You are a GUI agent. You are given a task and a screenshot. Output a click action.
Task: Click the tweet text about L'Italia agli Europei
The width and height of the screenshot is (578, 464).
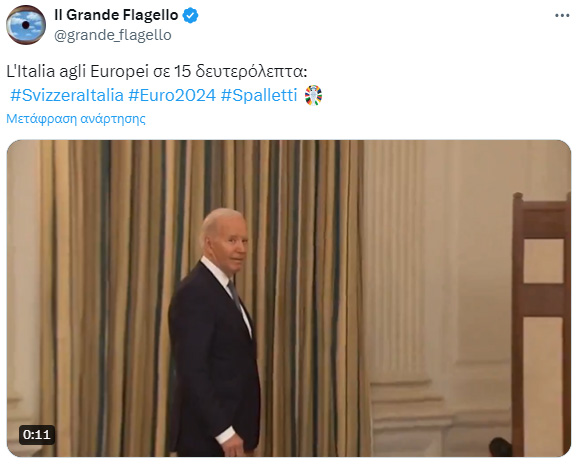(157, 71)
